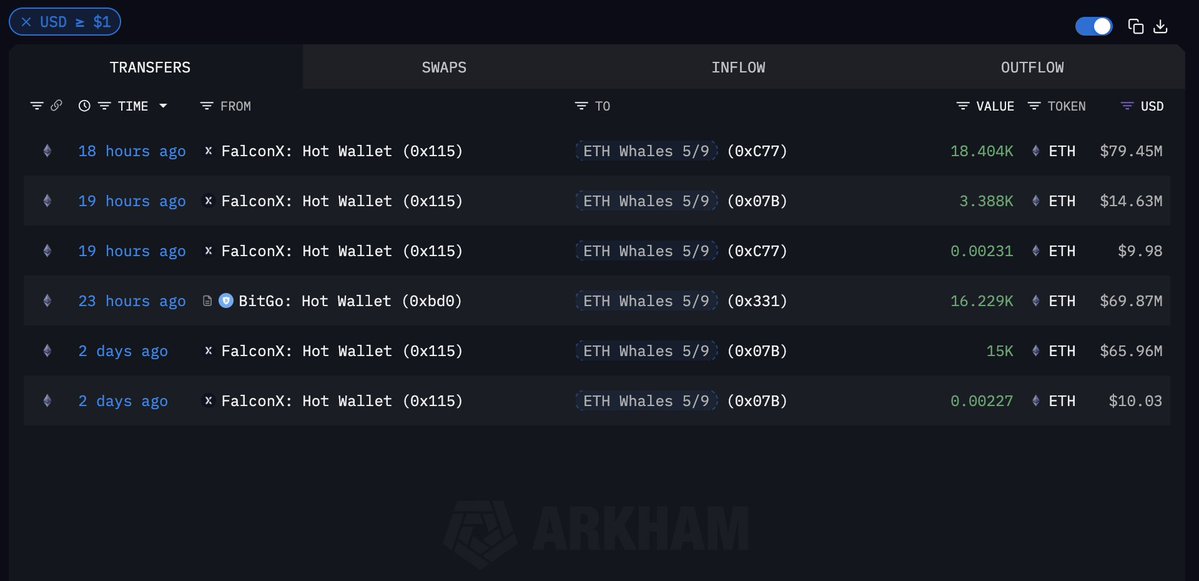Filter by the VALUE column
Screen dimensions: 1199x581
(x=963, y=106)
